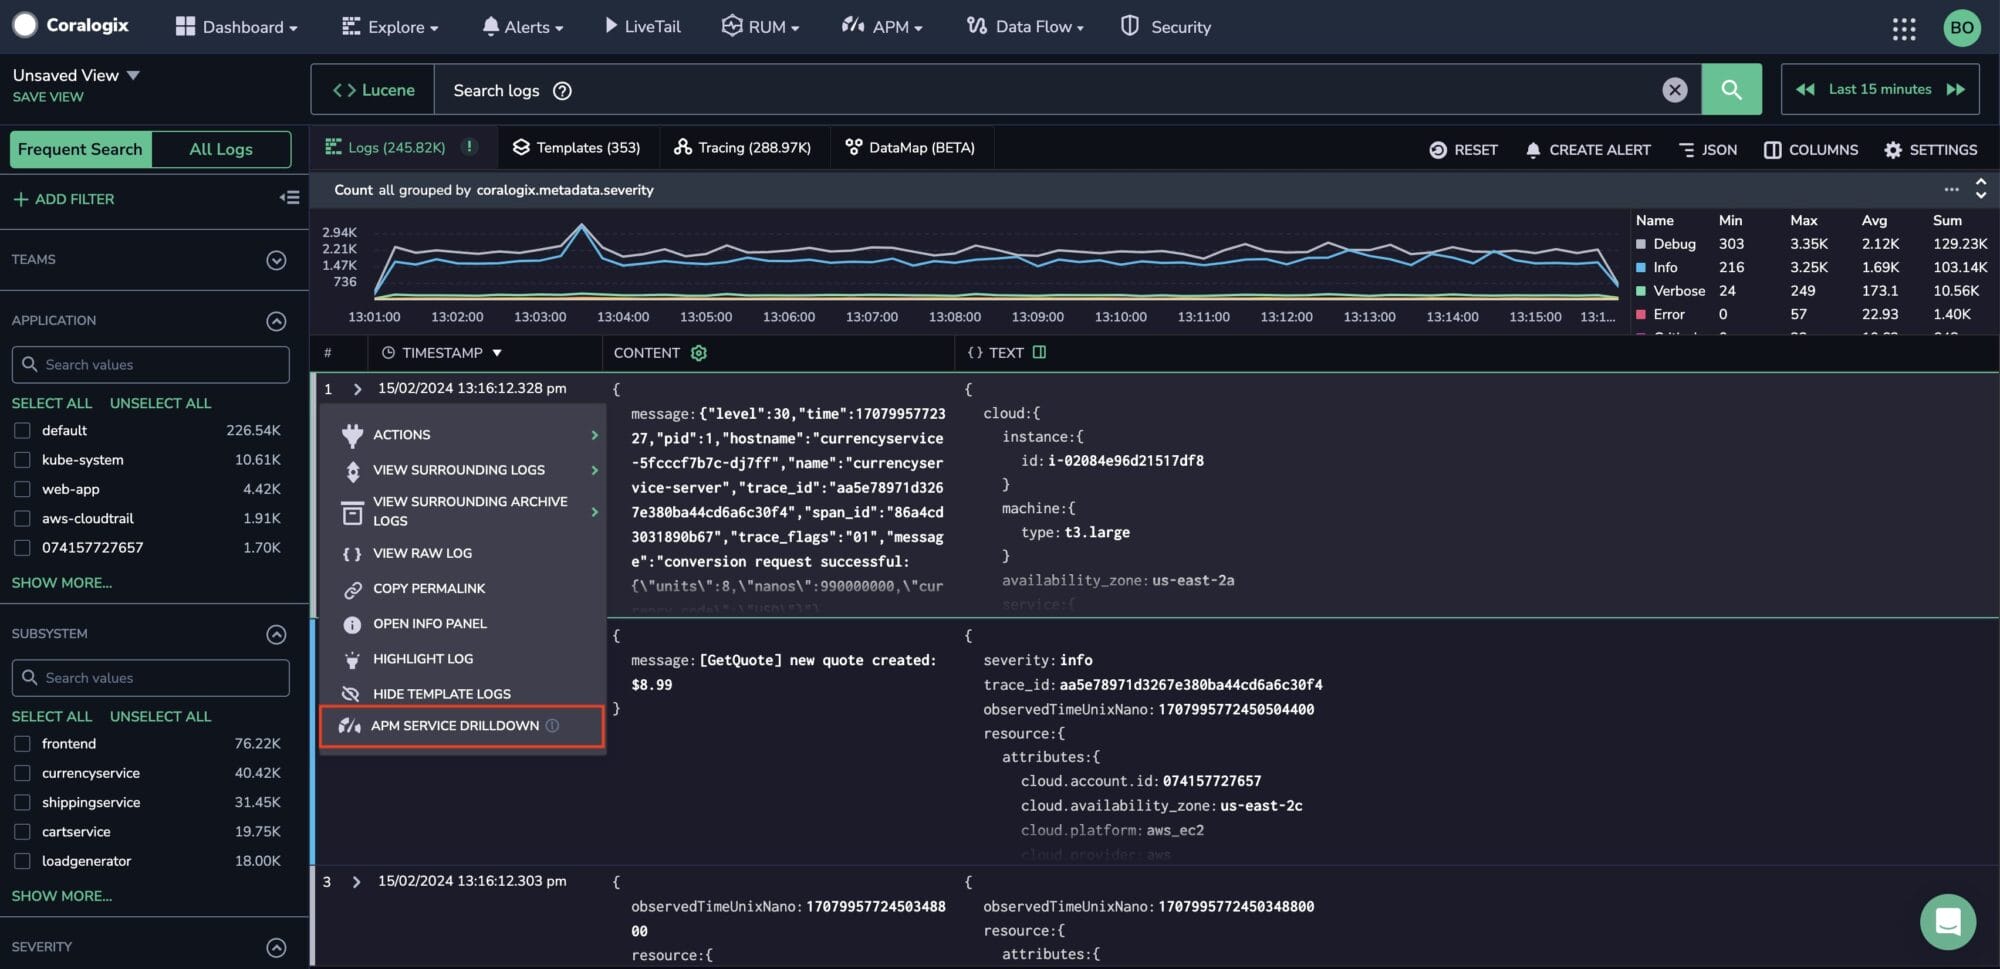Click the Lucene query mode button
This screenshot has width=2000, height=969.
(373, 90)
